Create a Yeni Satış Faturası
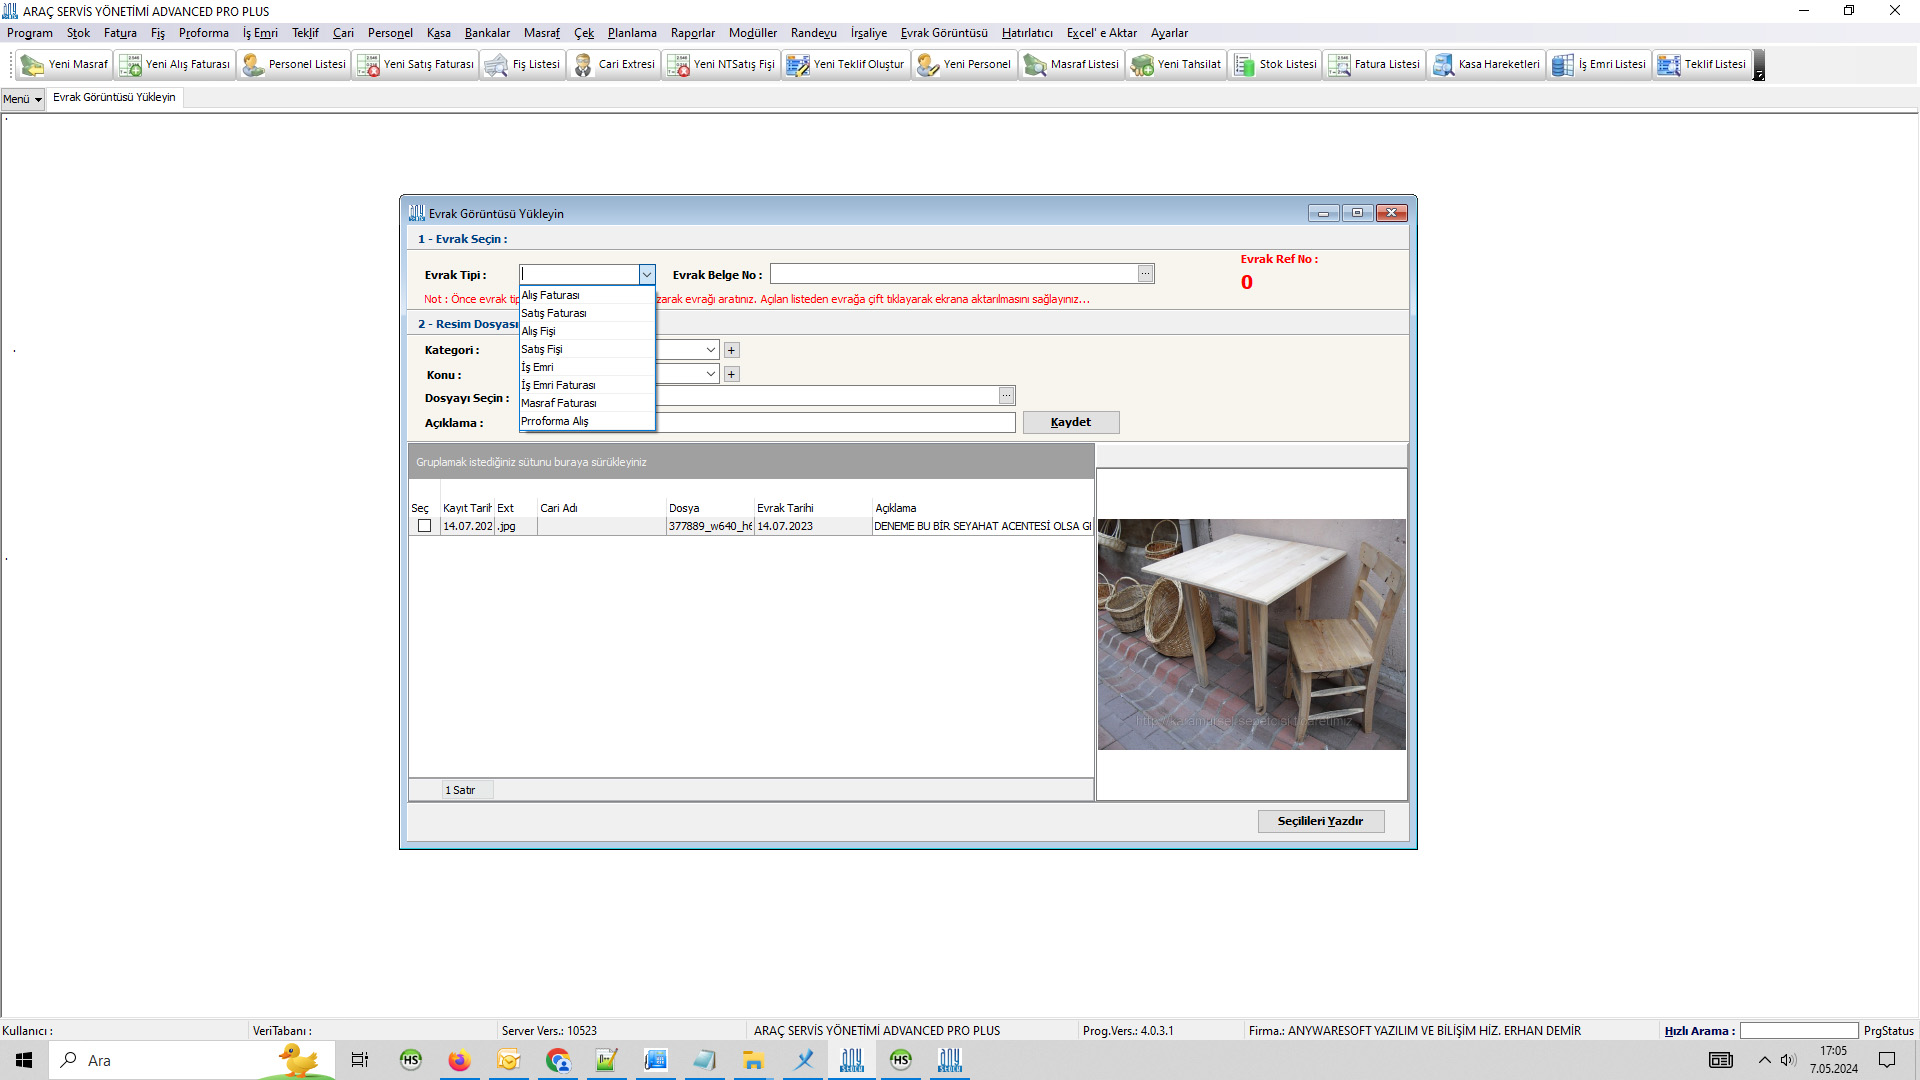The image size is (1920, 1080). pos(416,64)
